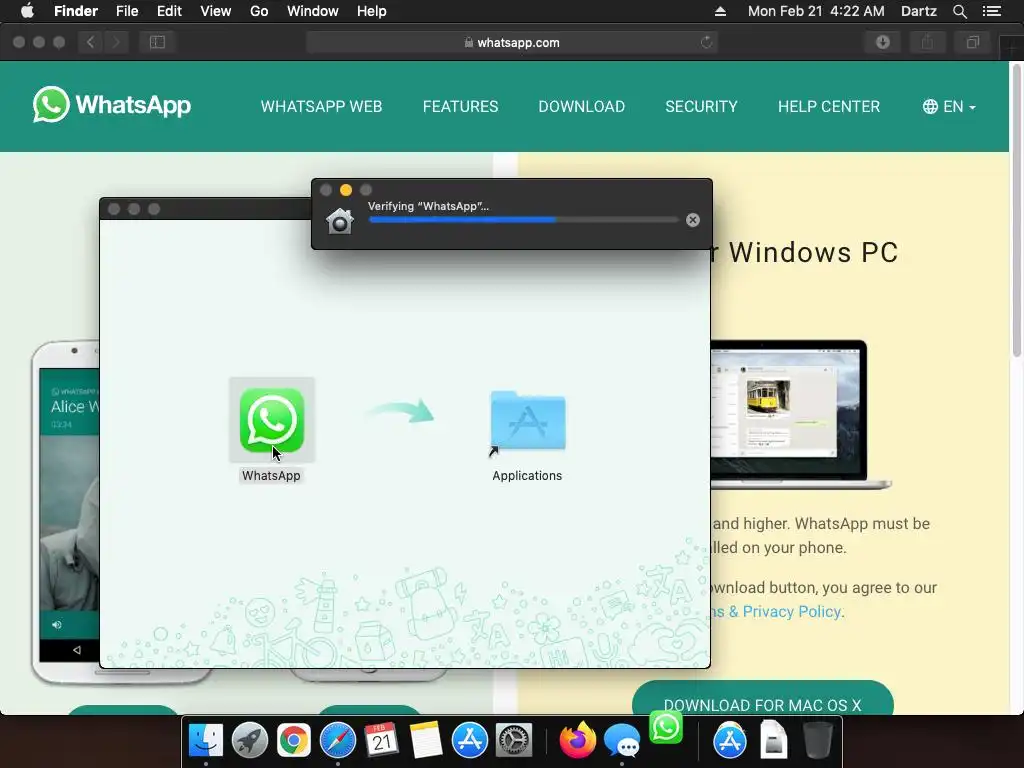Expand the EN language dropdown
Image resolution: width=1024 pixels, height=768 pixels.
click(949, 106)
